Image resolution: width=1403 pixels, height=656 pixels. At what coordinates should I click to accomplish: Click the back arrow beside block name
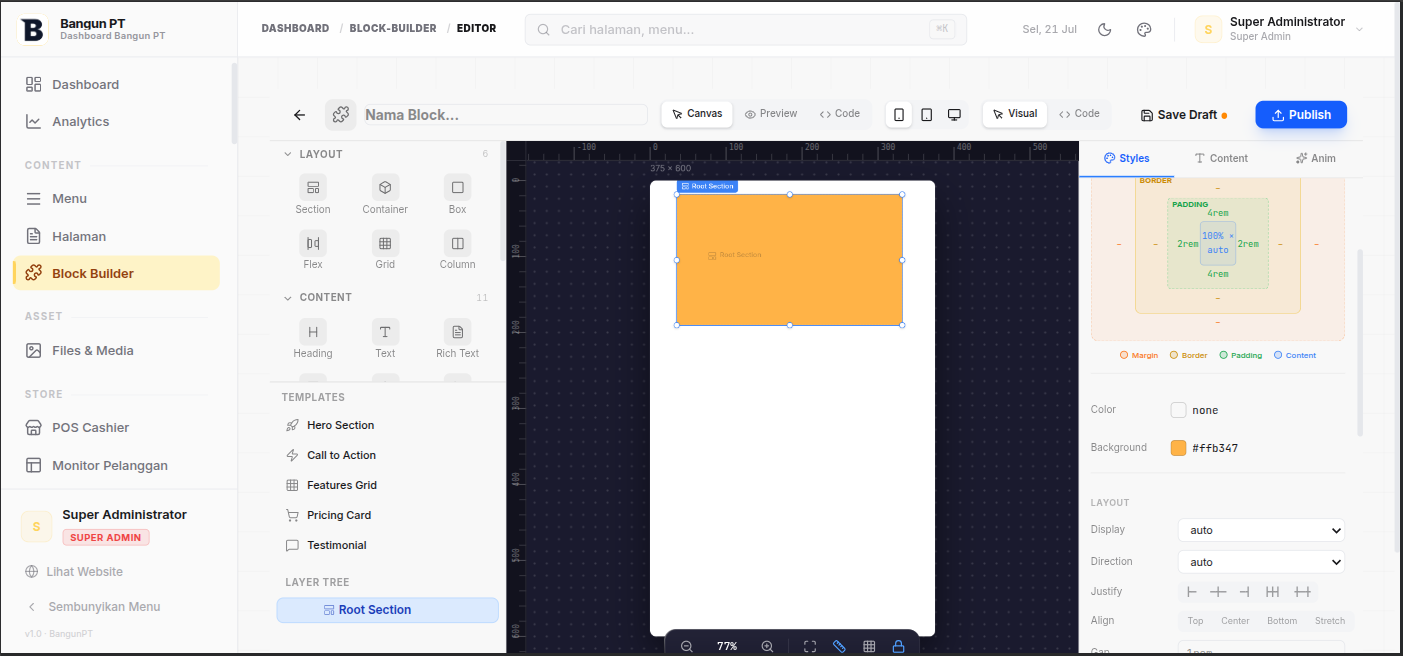(x=299, y=115)
